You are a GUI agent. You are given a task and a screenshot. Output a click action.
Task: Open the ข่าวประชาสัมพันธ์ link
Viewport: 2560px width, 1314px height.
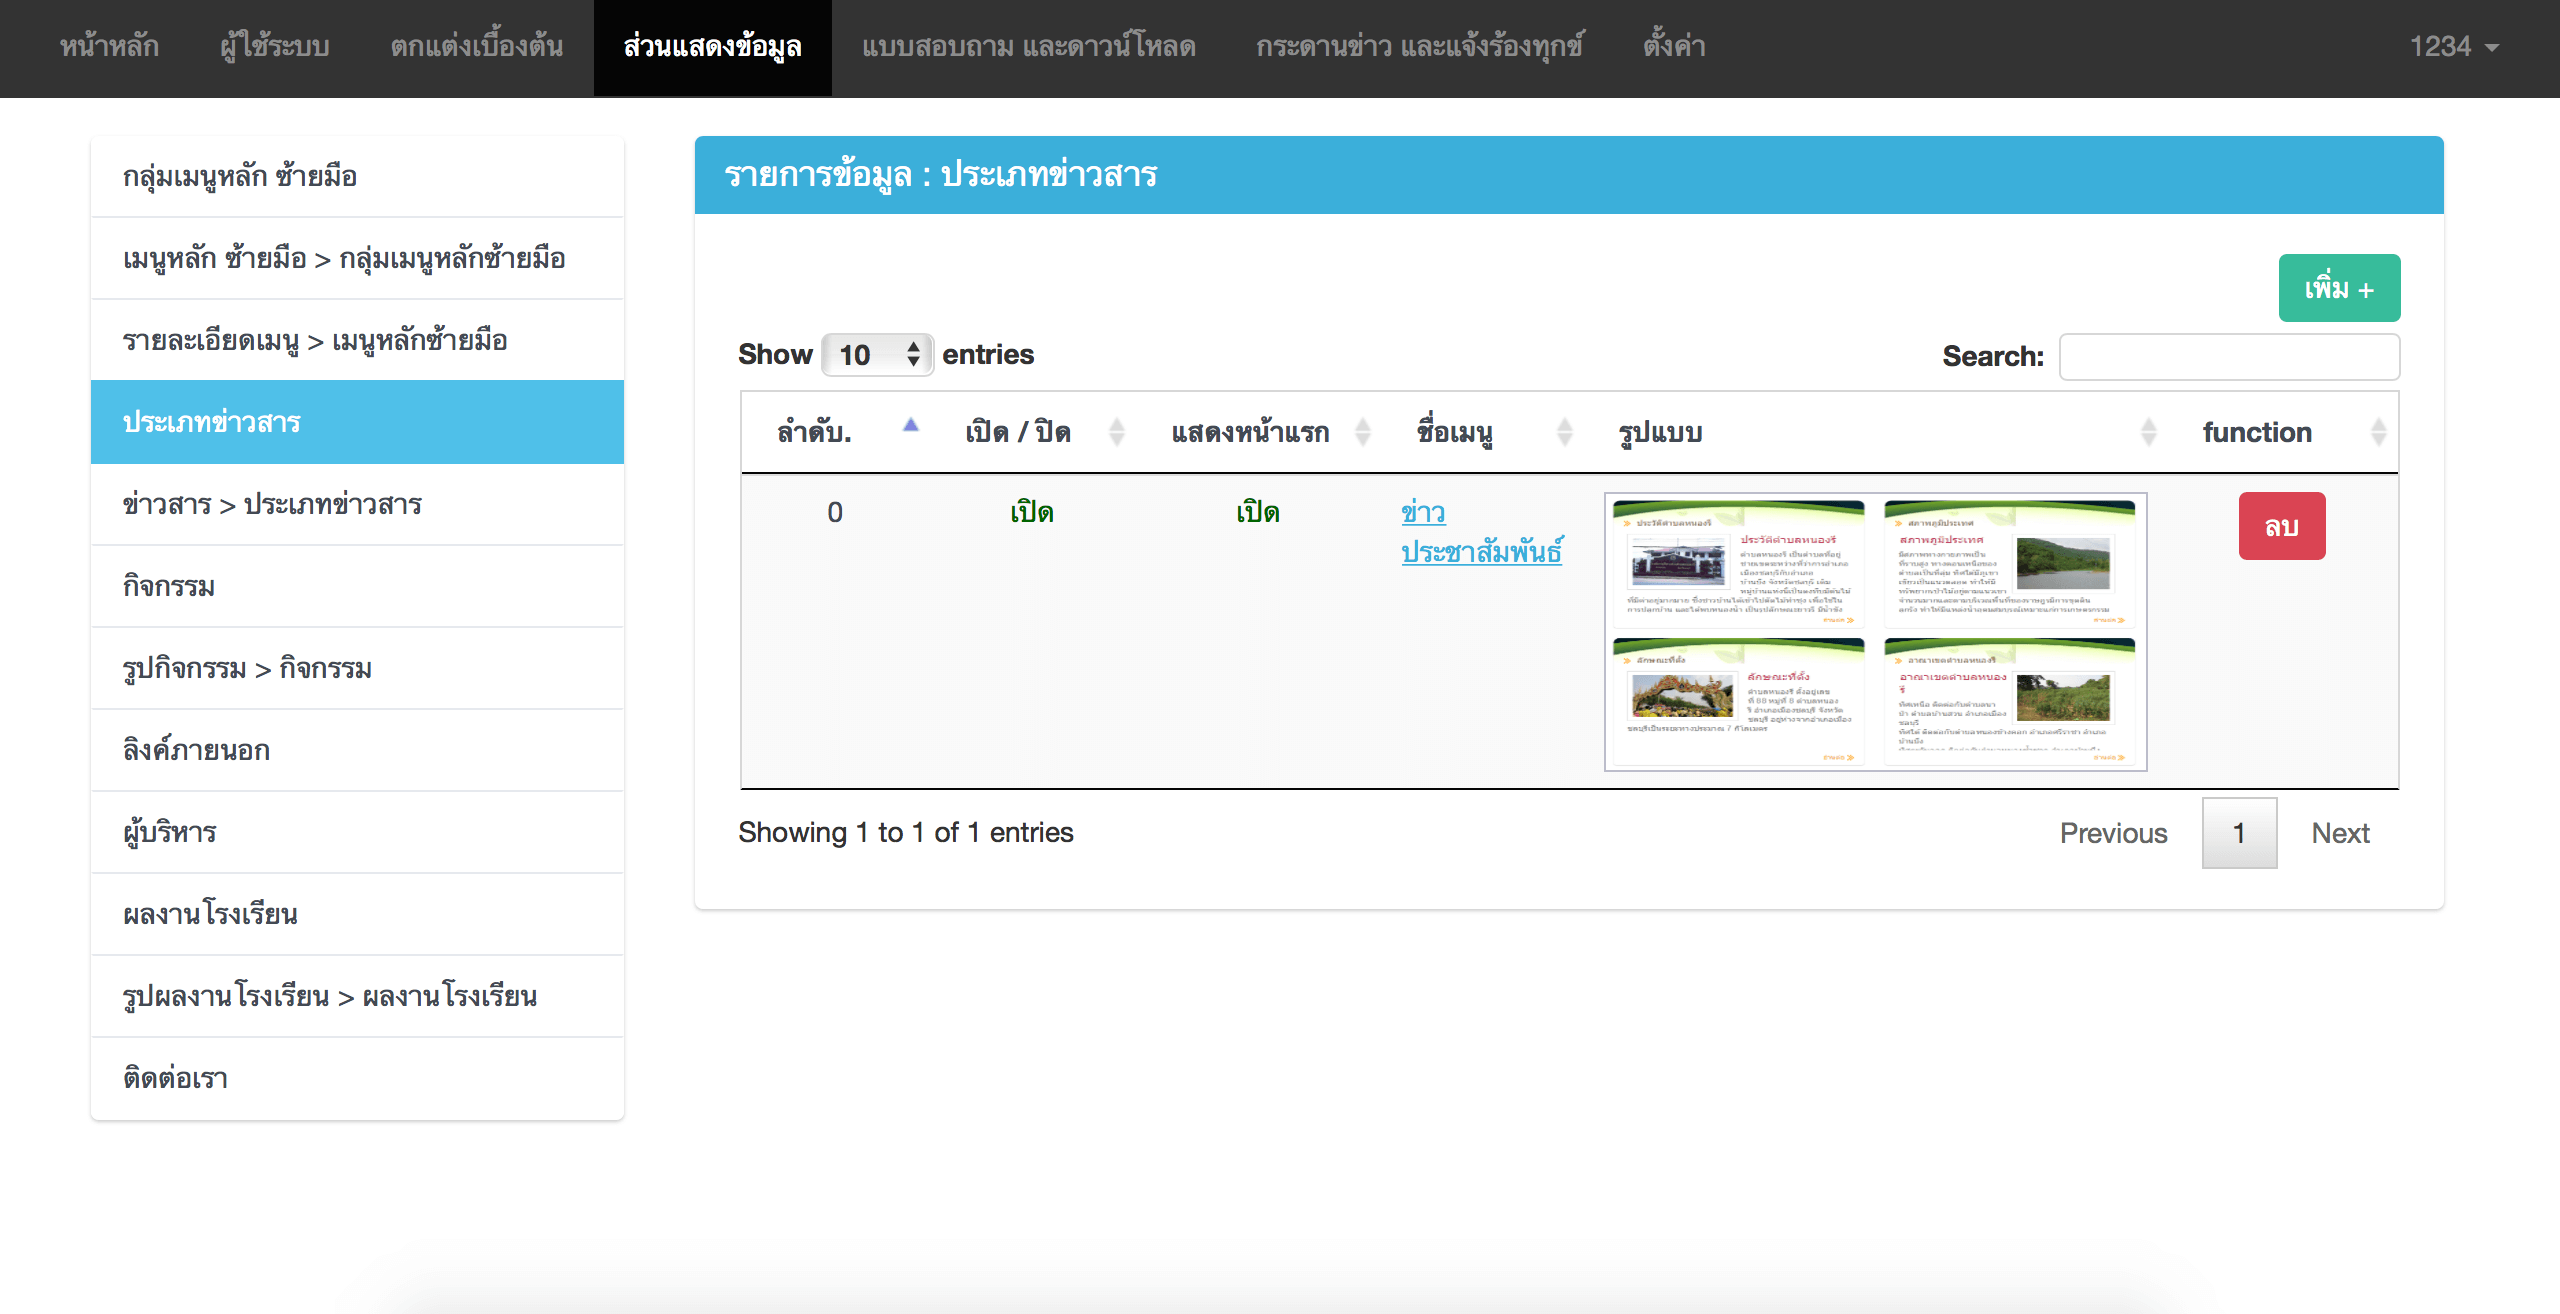pos(1480,531)
